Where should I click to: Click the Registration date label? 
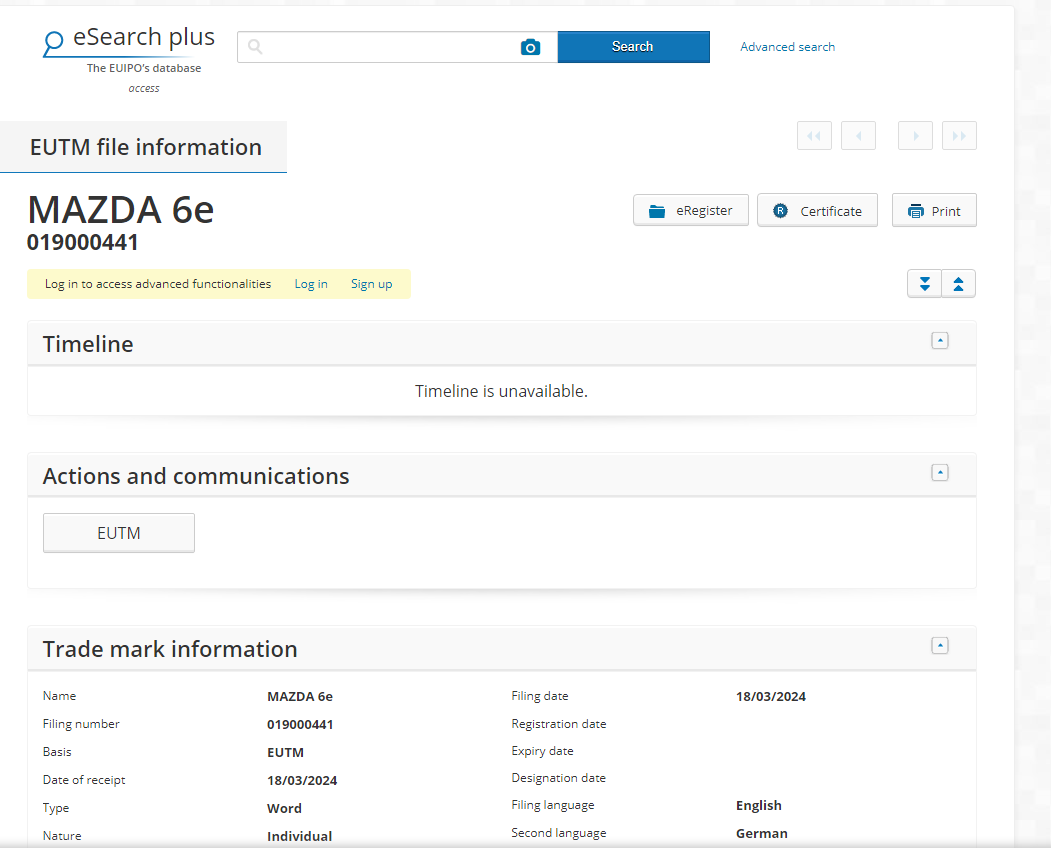[559, 724]
